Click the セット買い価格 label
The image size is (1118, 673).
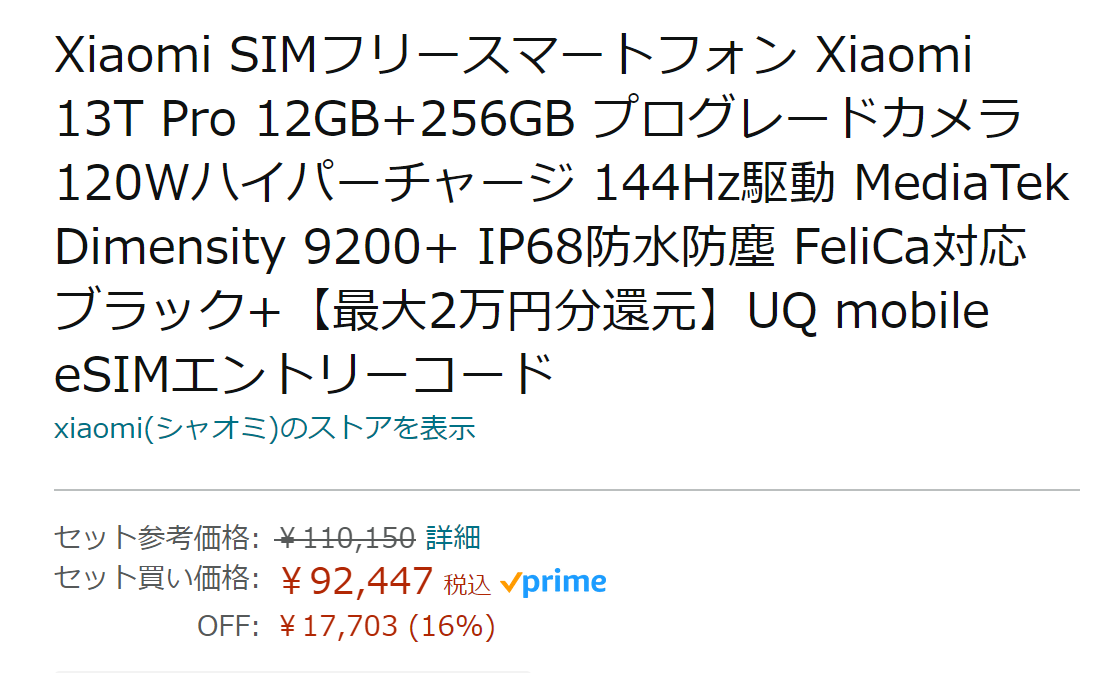(x=155, y=578)
